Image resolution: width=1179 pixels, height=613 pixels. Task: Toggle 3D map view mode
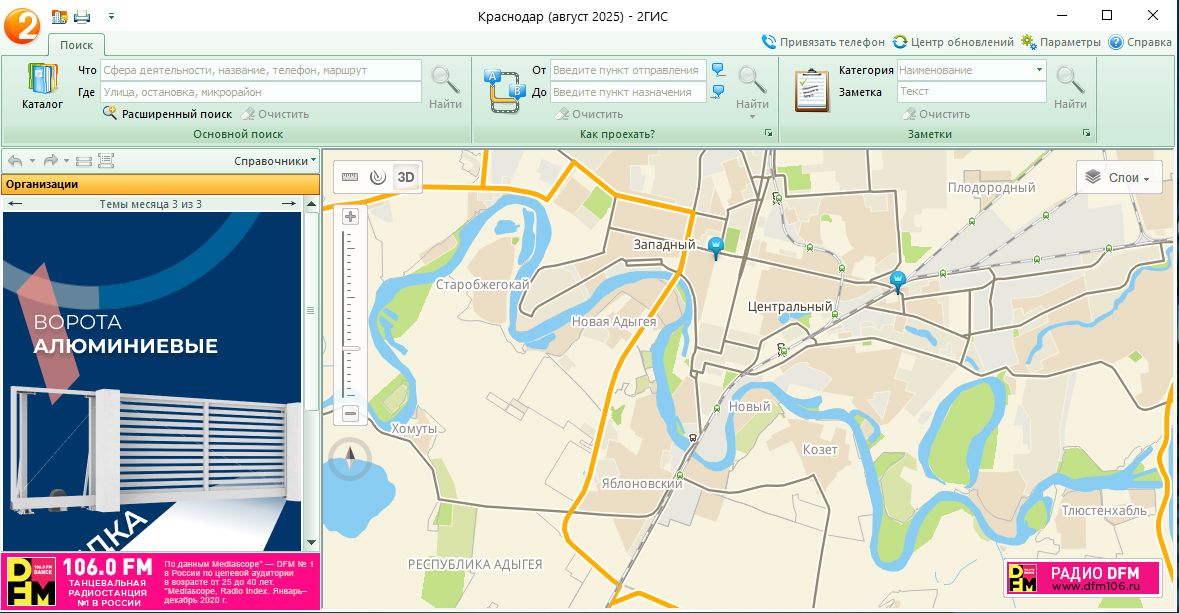pos(406,177)
